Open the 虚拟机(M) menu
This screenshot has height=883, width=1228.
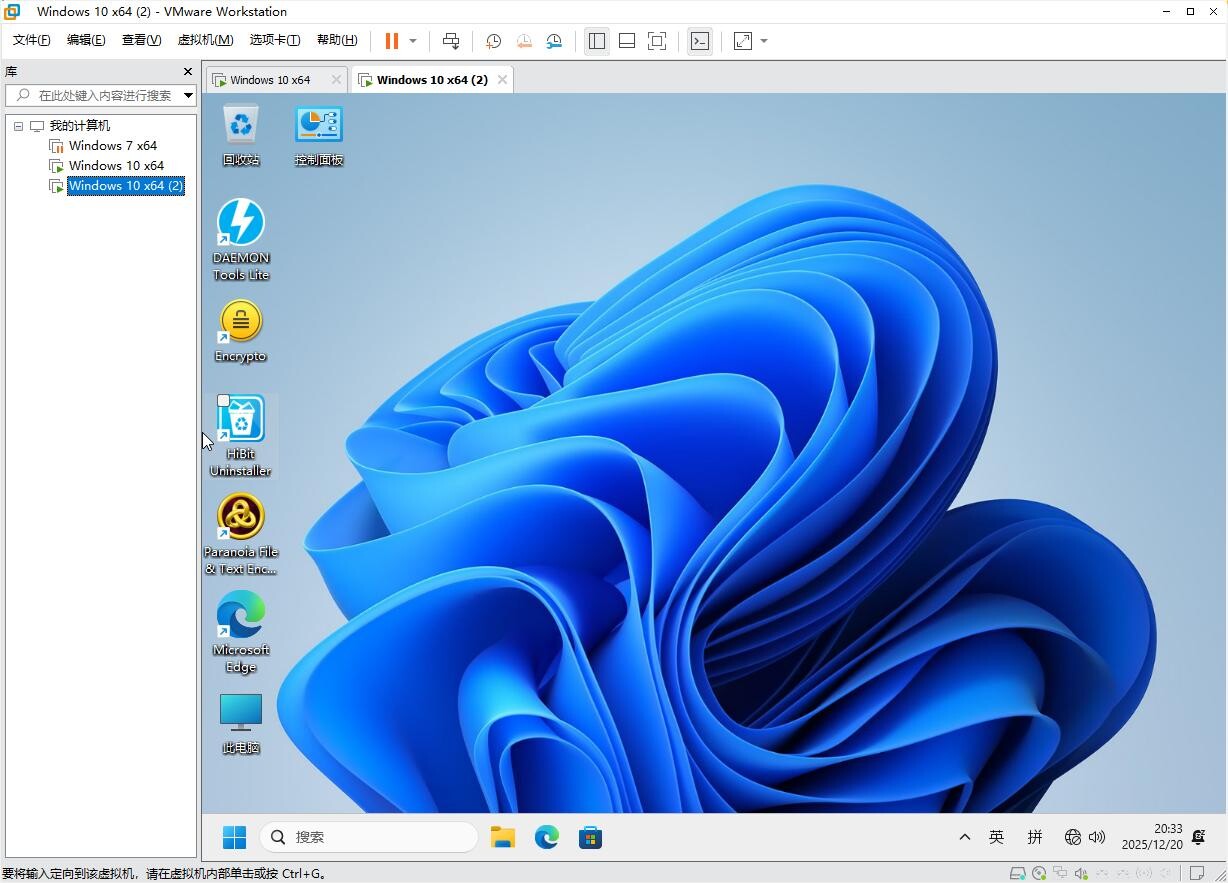[205, 40]
